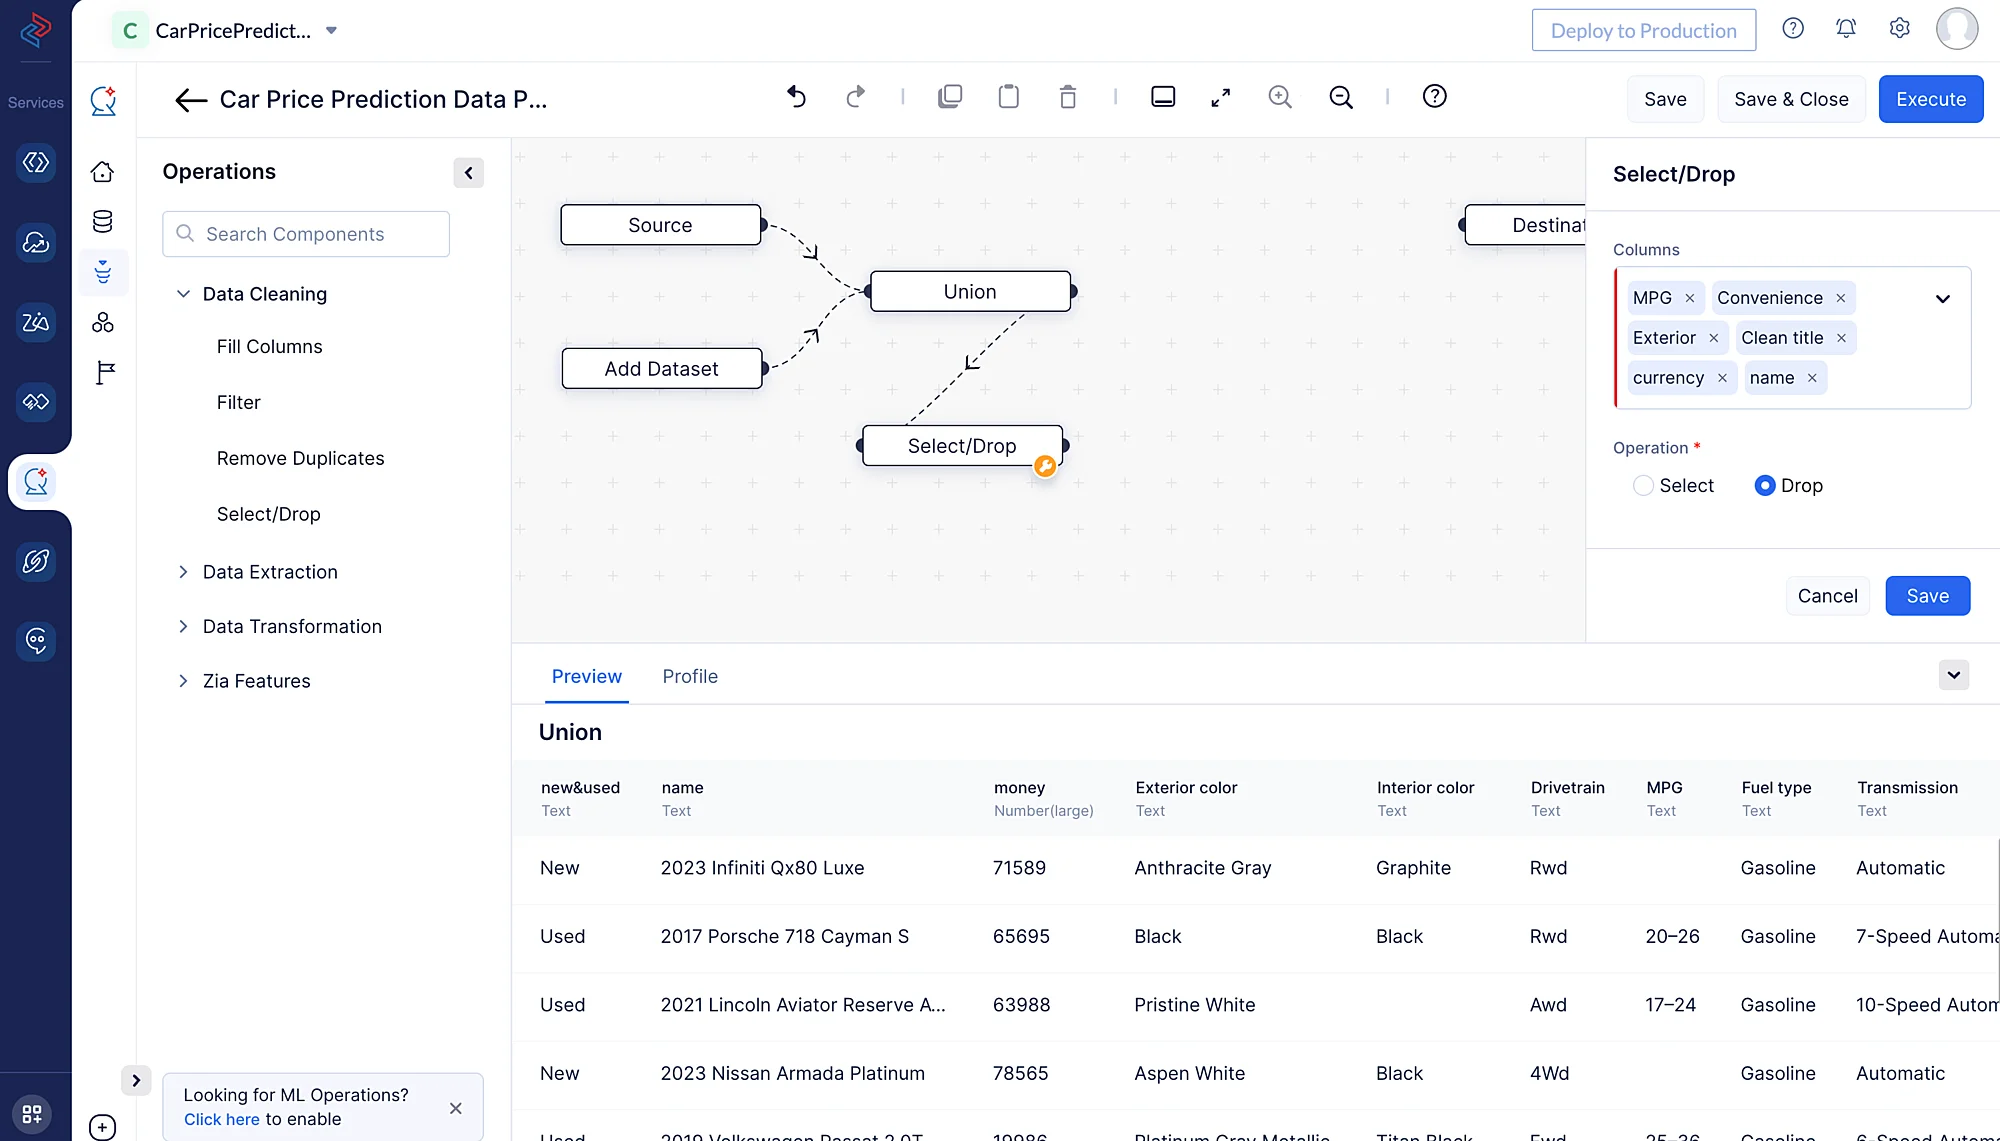Open the user profile avatar
Image resolution: width=2000 pixels, height=1141 pixels.
coord(1957,28)
